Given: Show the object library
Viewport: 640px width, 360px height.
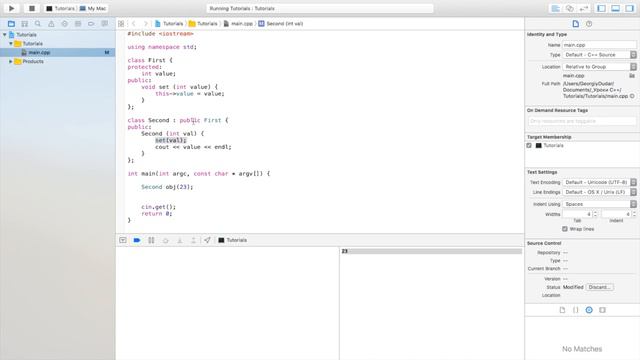Looking at the screenshot, I should click(x=589, y=310).
